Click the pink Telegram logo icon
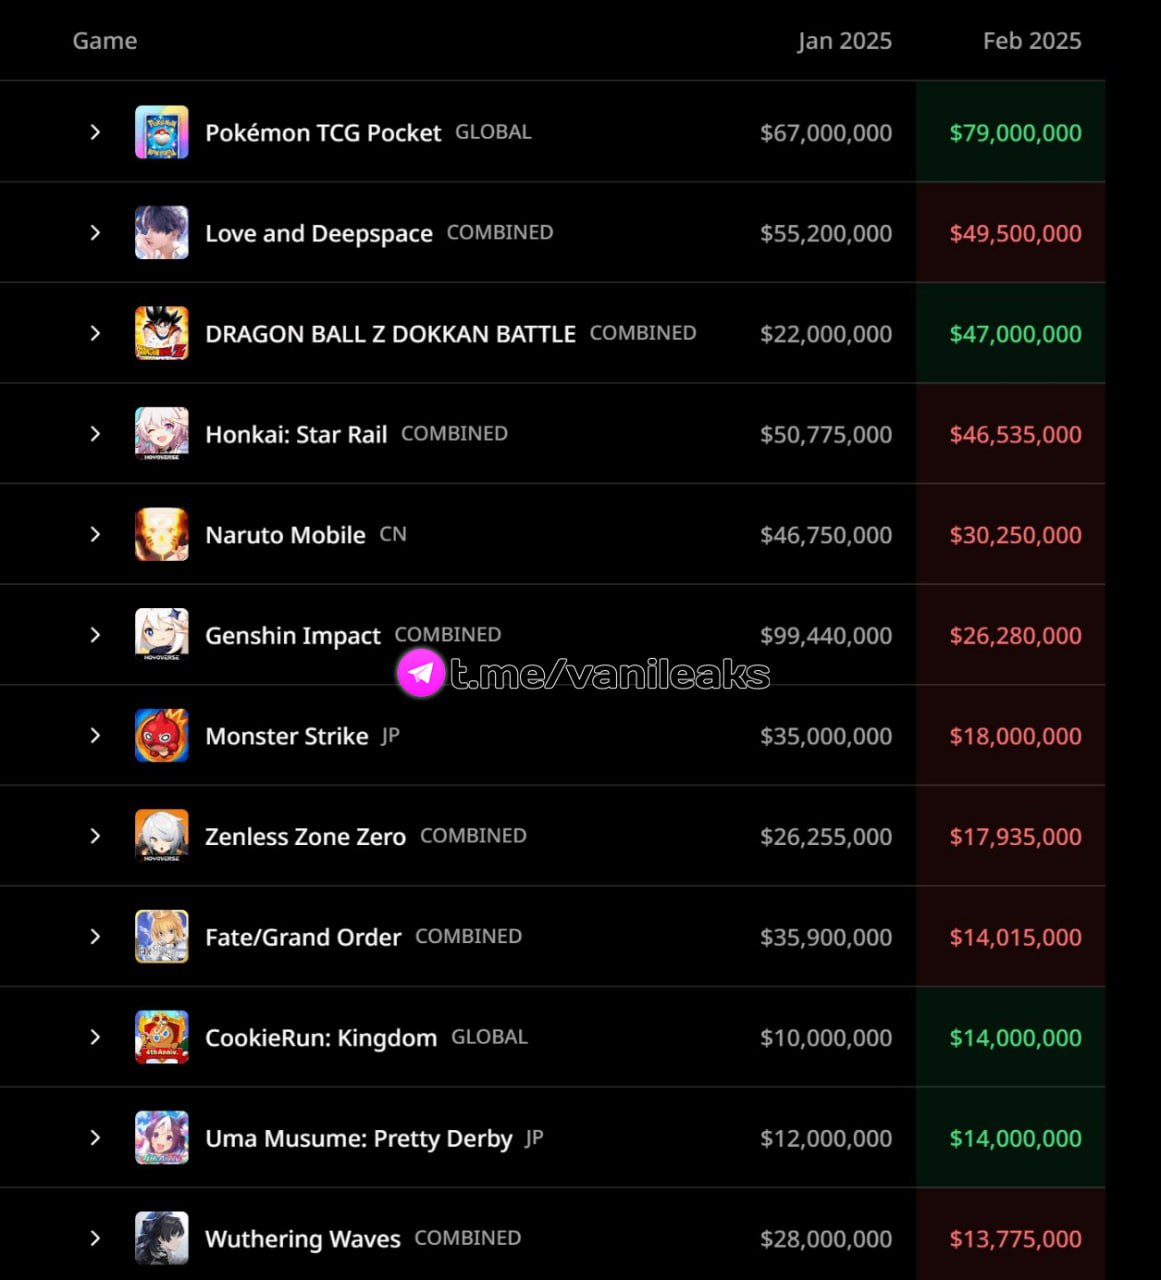Image resolution: width=1161 pixels, height=1280 pixels. pyautogui.click(x=421, y=673)
